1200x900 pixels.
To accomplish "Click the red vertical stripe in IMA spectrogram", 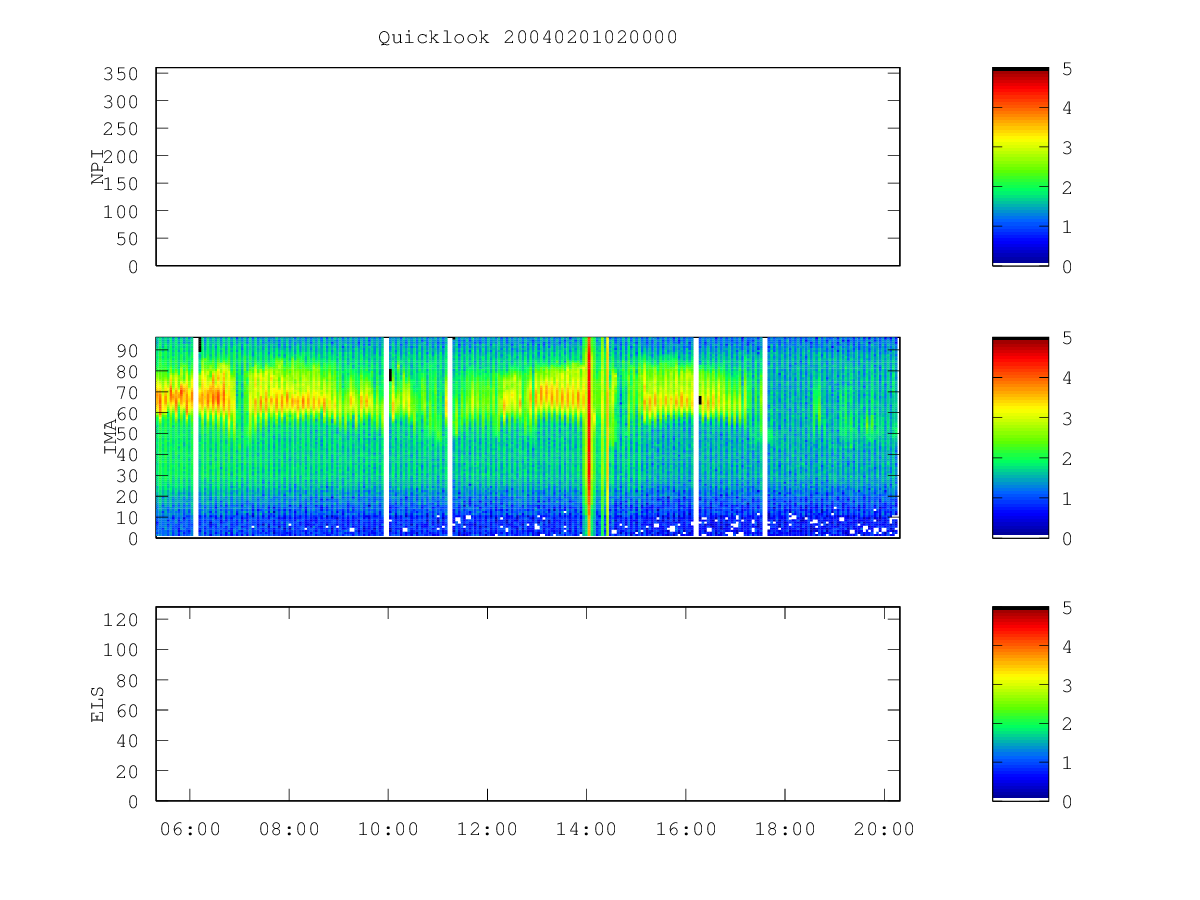I will (x=589, y=437).
